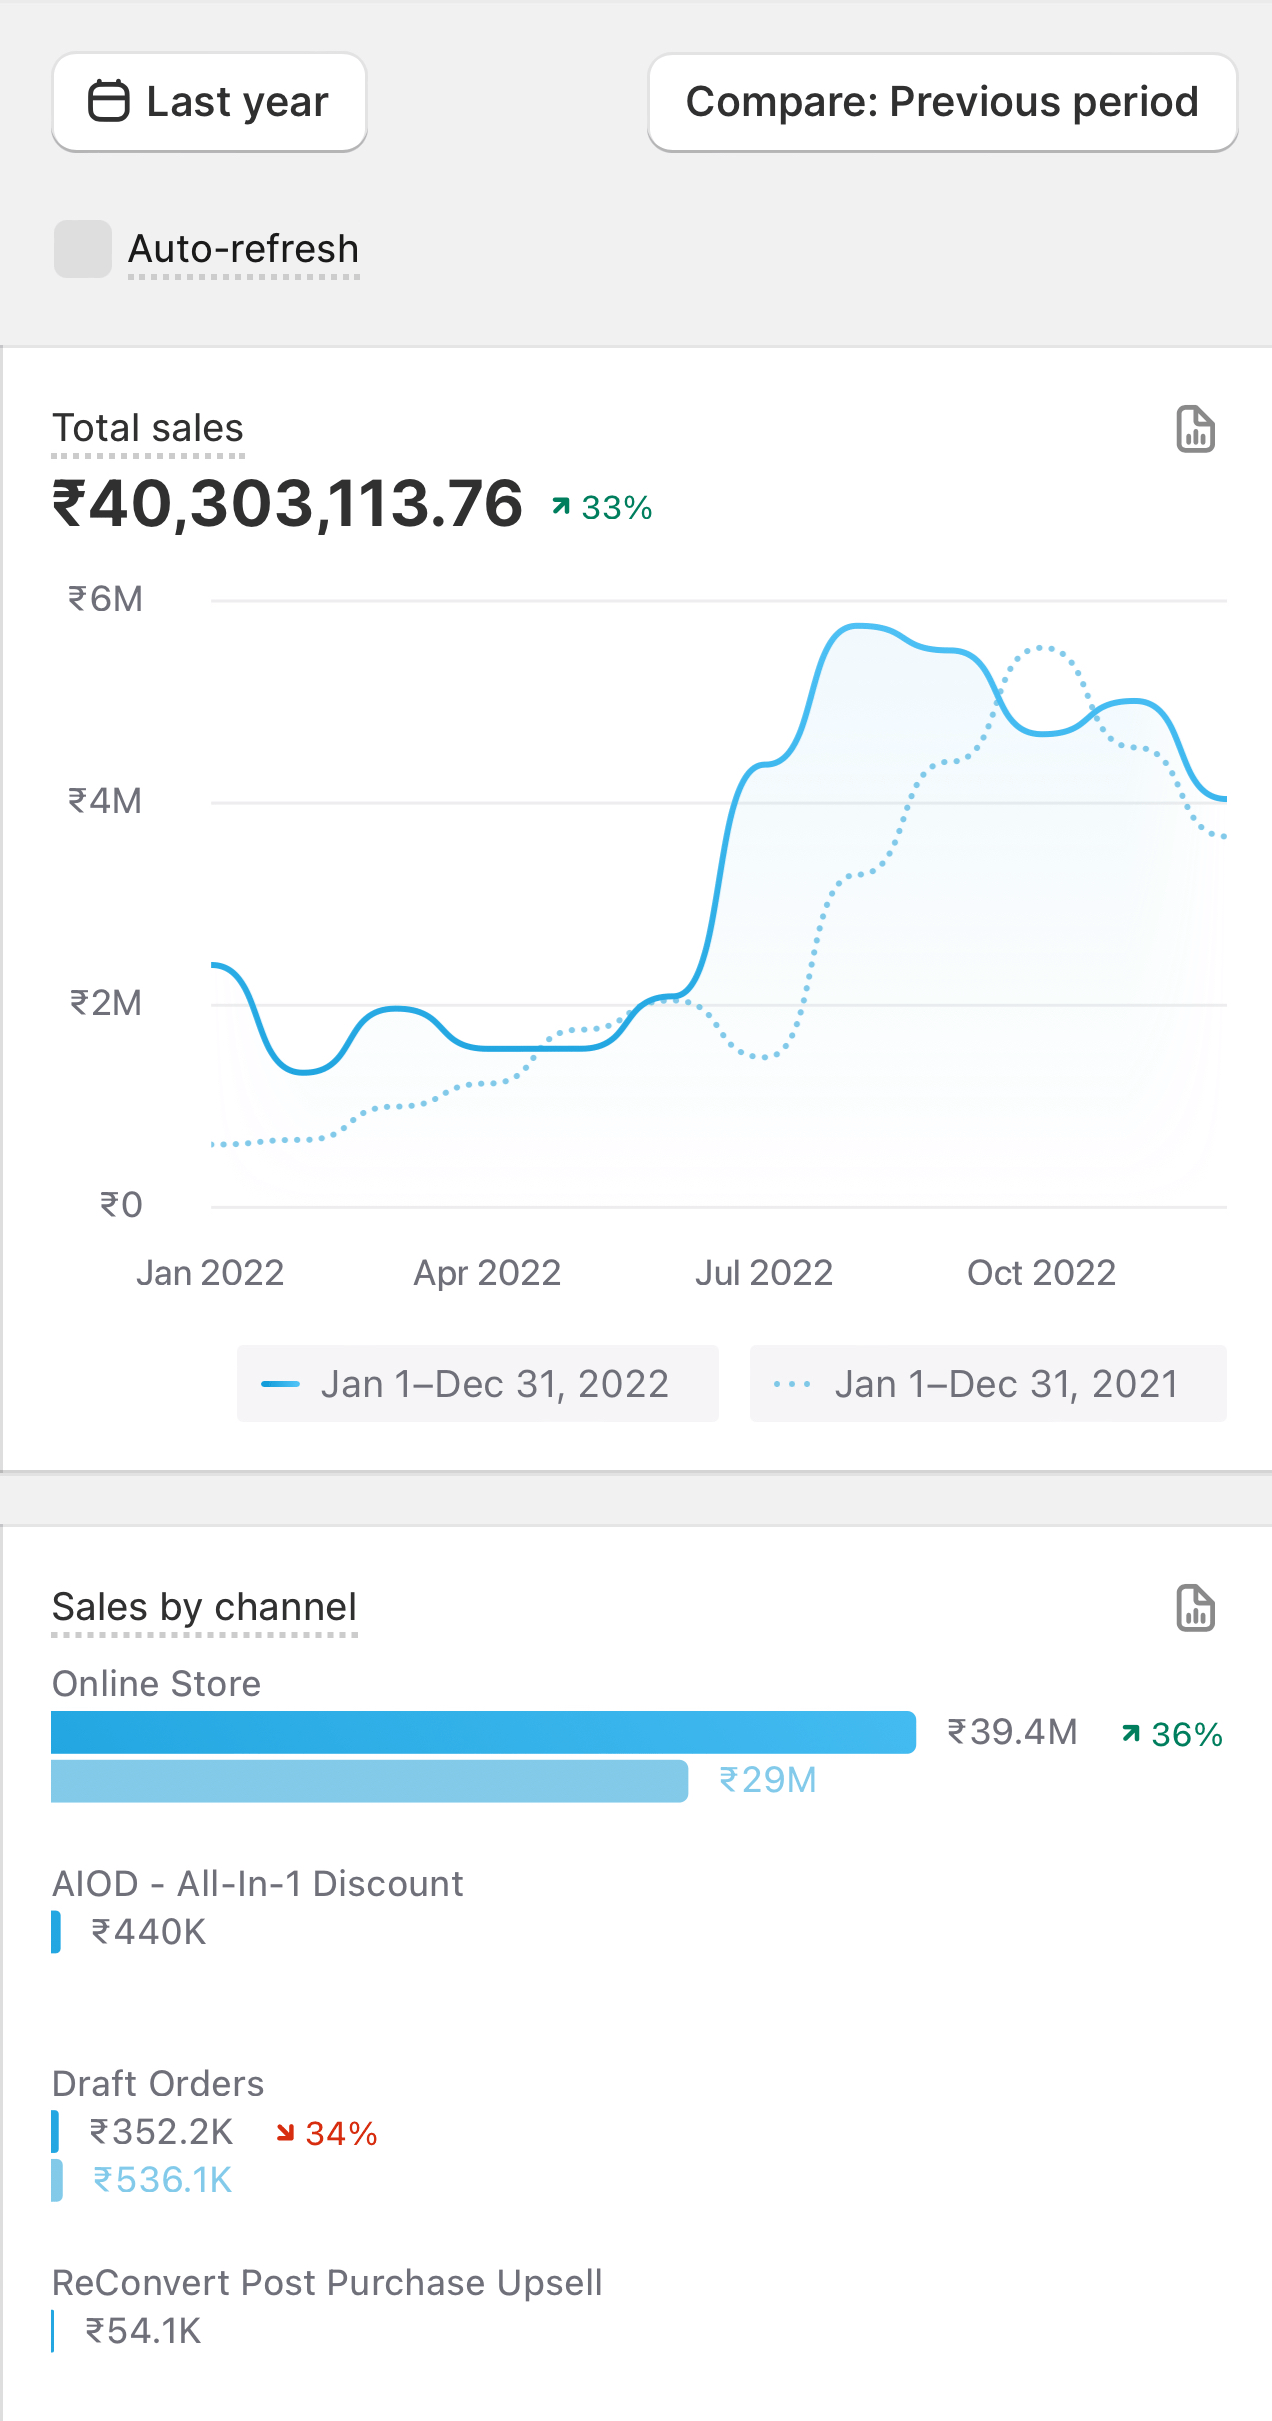The width and height of the screenshot is (1272, 2421).
Task: Click the Total sales heading link
Action: click(148, 429)
